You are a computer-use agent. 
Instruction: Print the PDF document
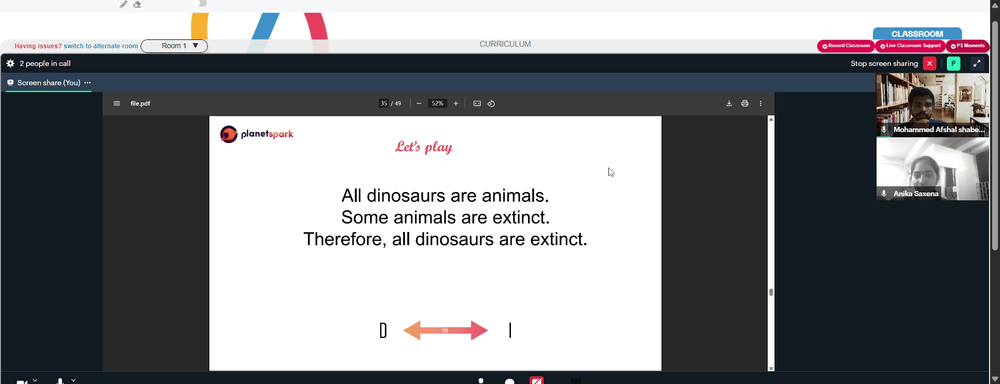[x=744, y=103]
